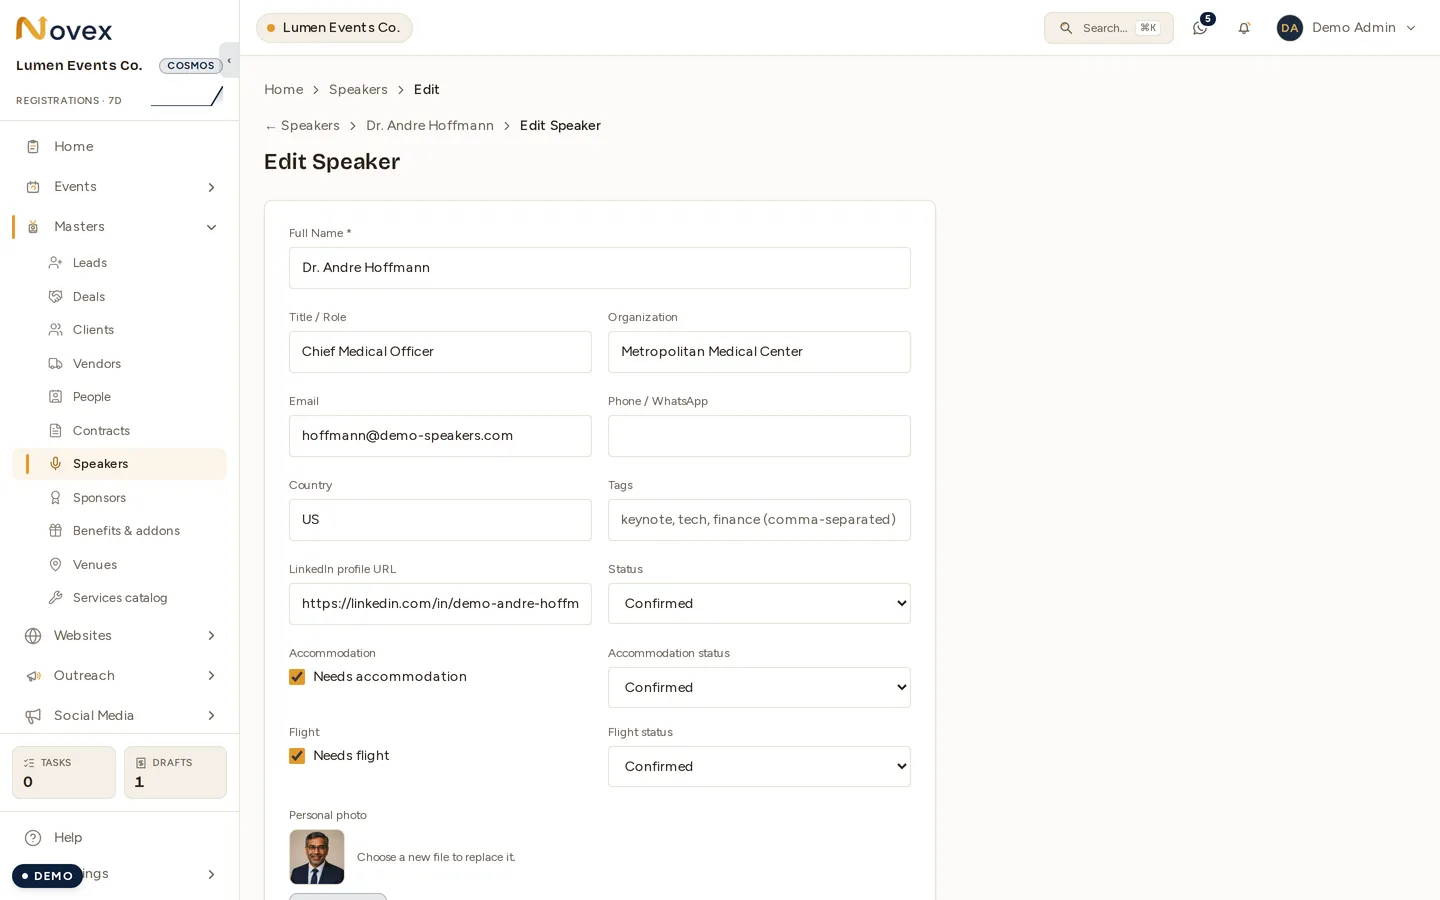
Task: Click the Phone / WhatsApp input field
Action: [759, 436]
